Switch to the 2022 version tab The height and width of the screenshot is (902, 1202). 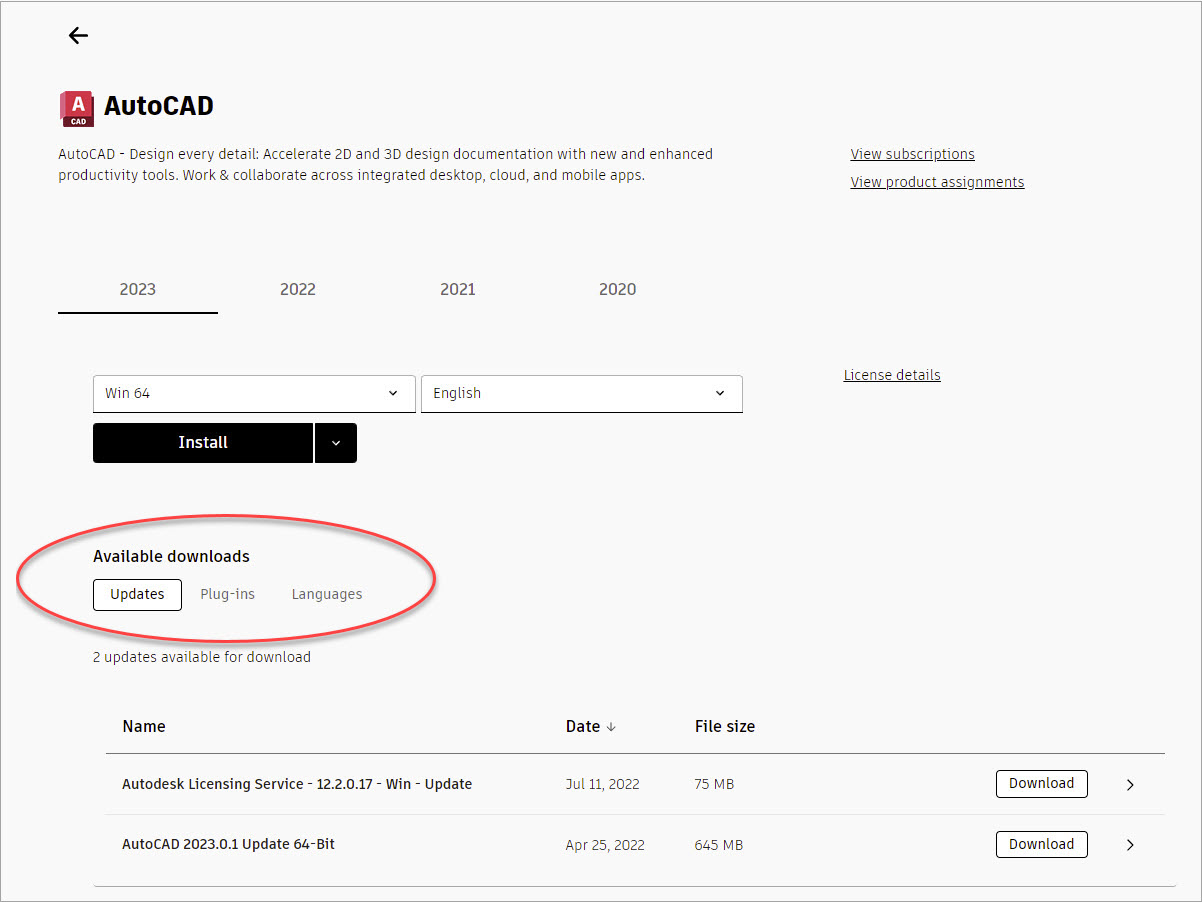coord(297,289)
